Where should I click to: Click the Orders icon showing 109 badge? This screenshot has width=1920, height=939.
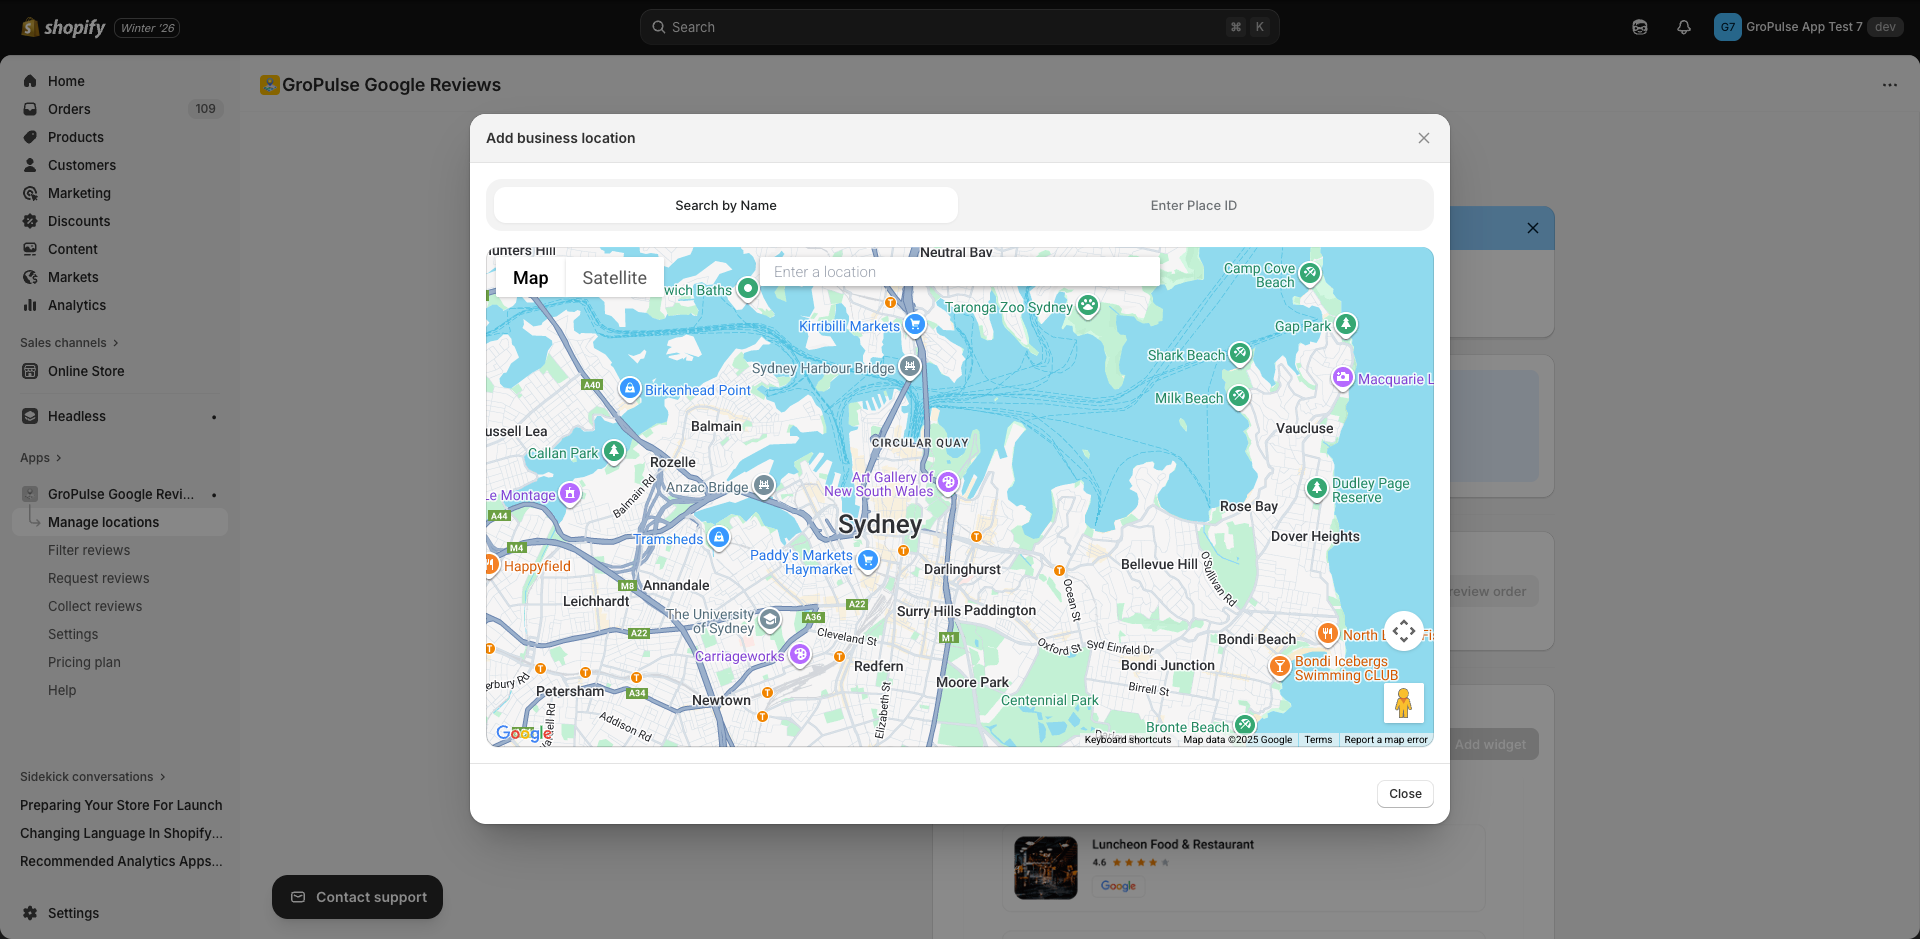(x=29, y=109)
